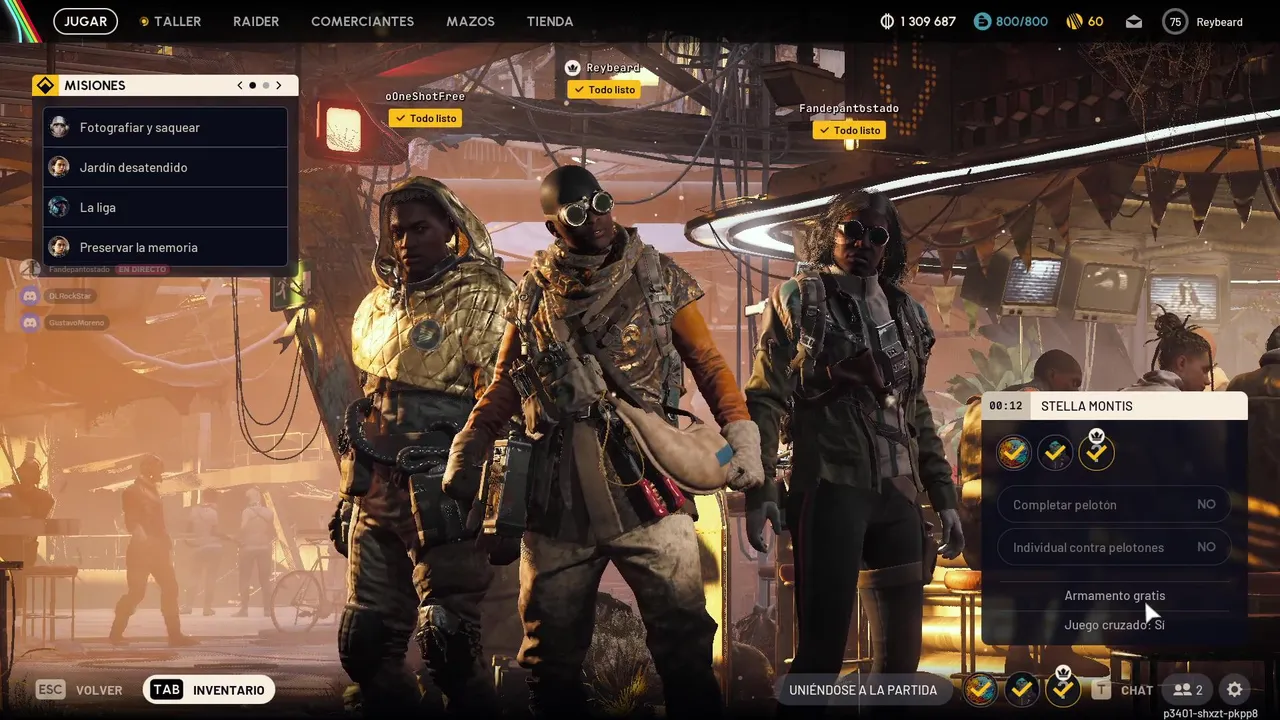Click the GustavoMoreno name tag
Screen dimensions: 1280x720
pos(77,323)
